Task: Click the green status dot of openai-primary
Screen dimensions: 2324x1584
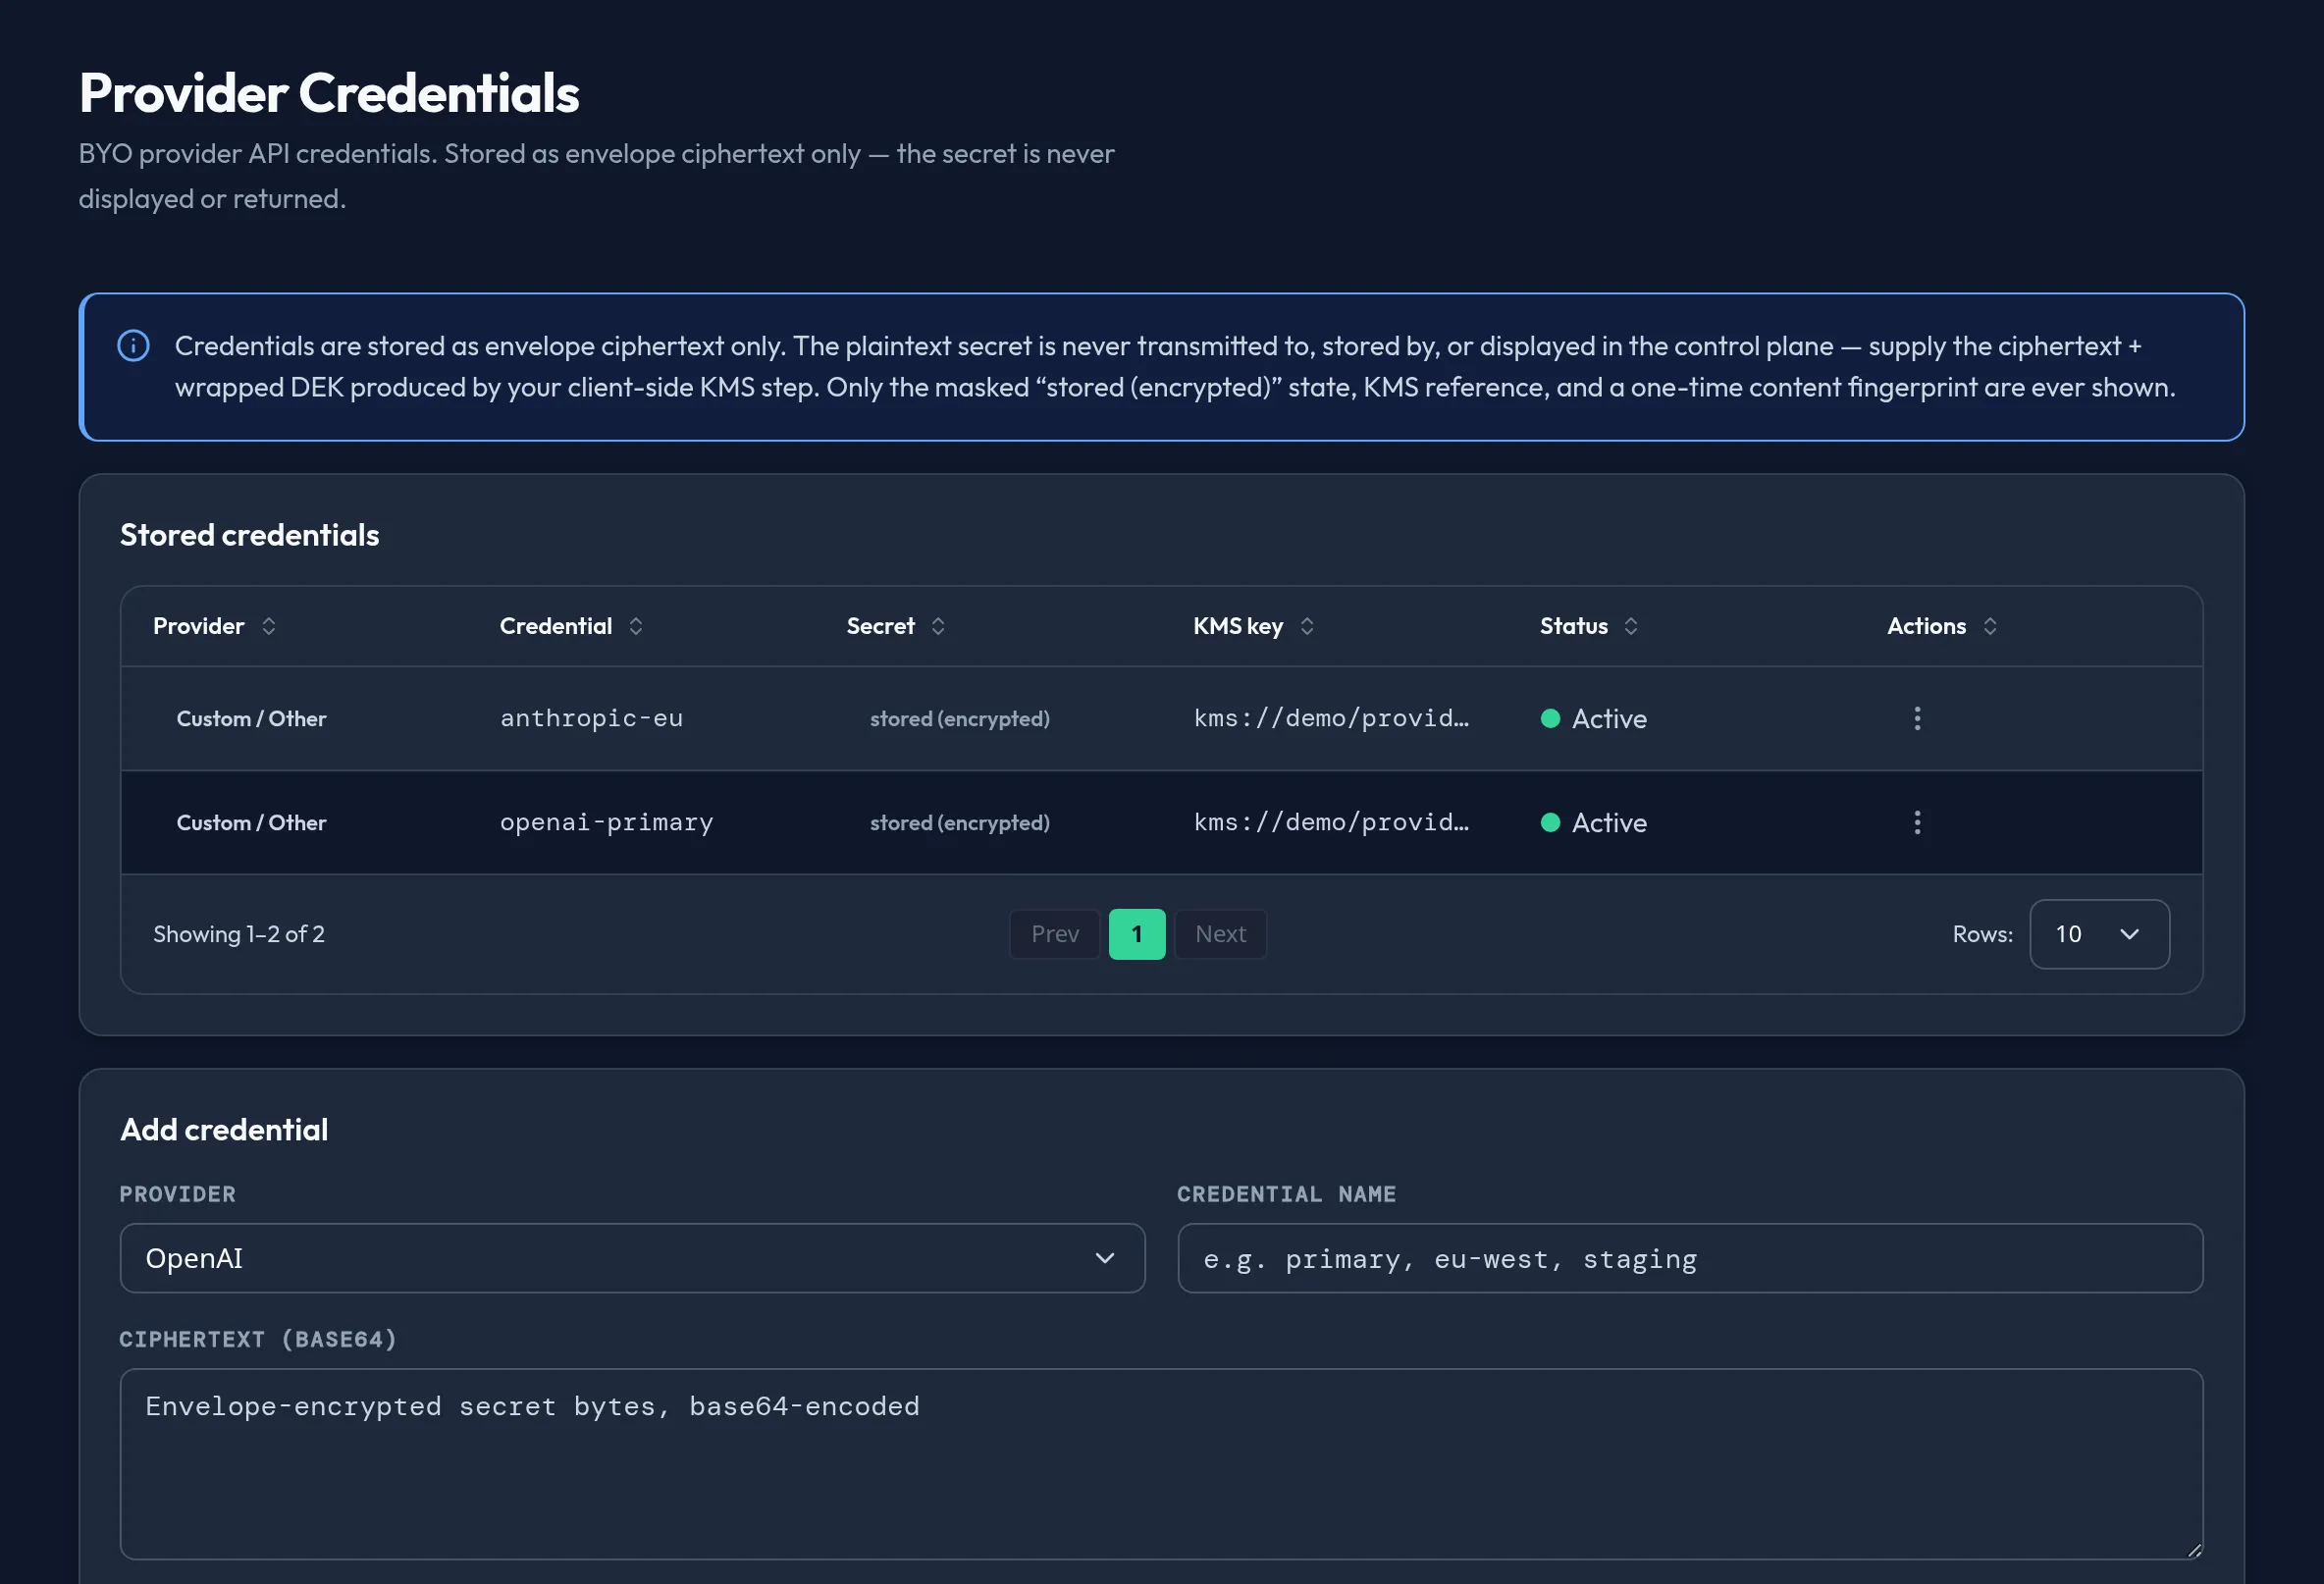Action: pyautogui.click(x=1550, y=823)
